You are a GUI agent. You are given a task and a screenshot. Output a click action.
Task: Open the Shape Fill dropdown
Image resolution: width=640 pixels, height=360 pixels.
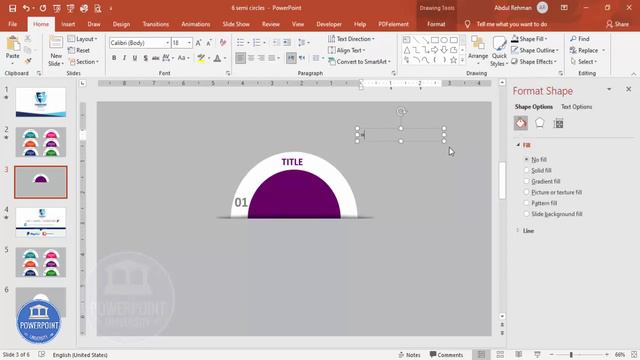(x=529, y=39)
